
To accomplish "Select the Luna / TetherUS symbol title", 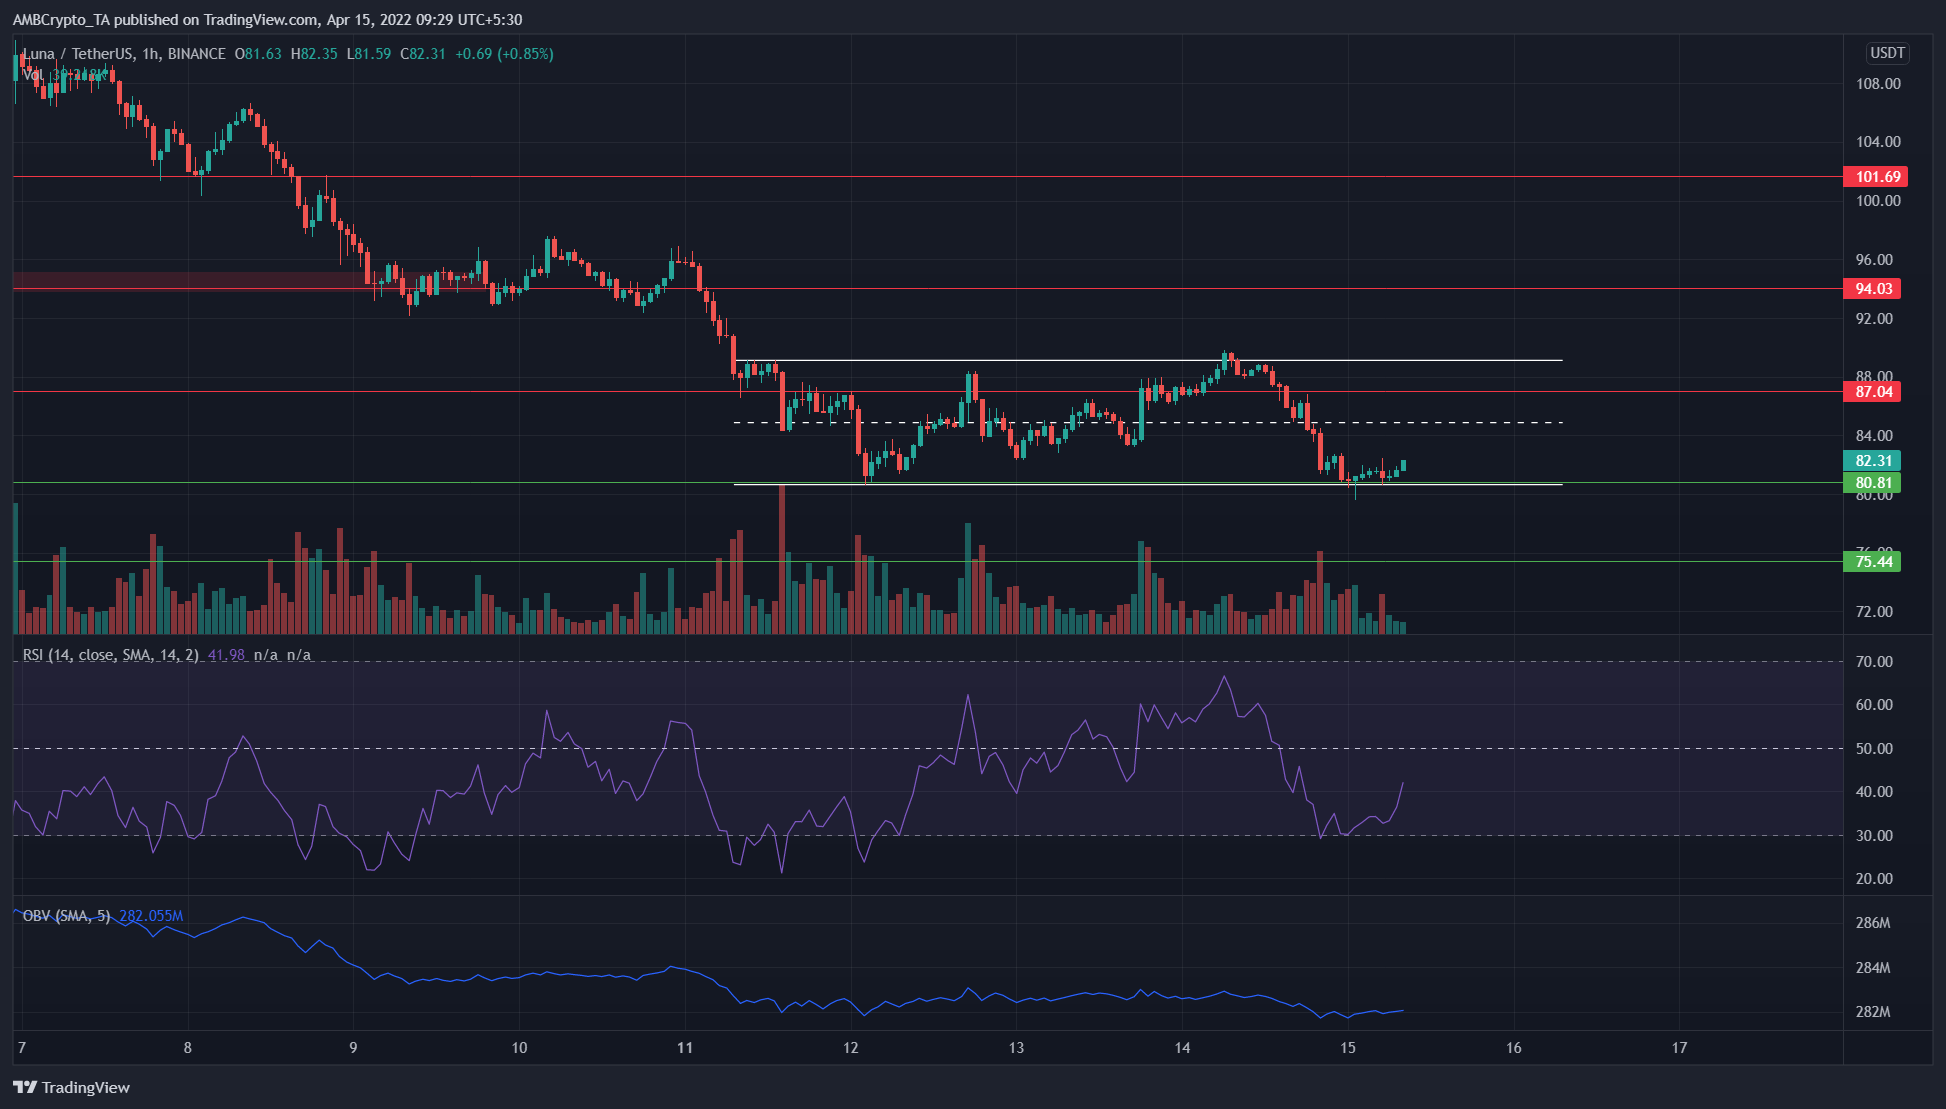I will coord(78,54).
